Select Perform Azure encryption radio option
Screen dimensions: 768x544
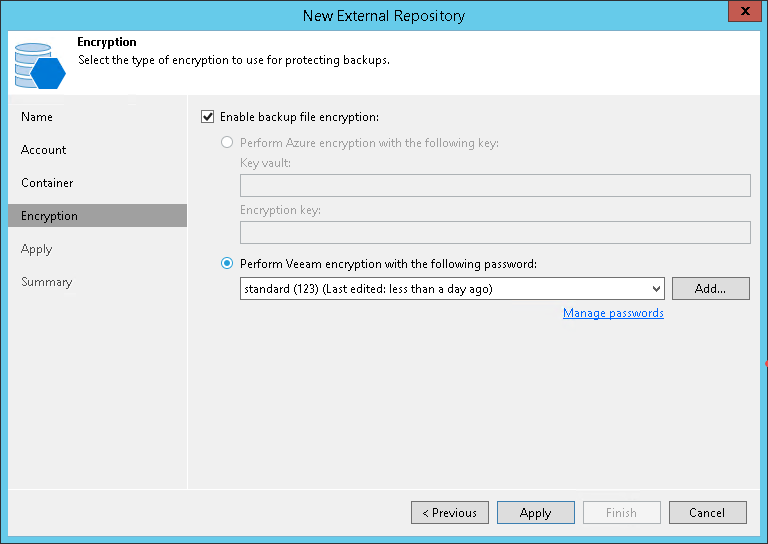click(x=226, y=143)
